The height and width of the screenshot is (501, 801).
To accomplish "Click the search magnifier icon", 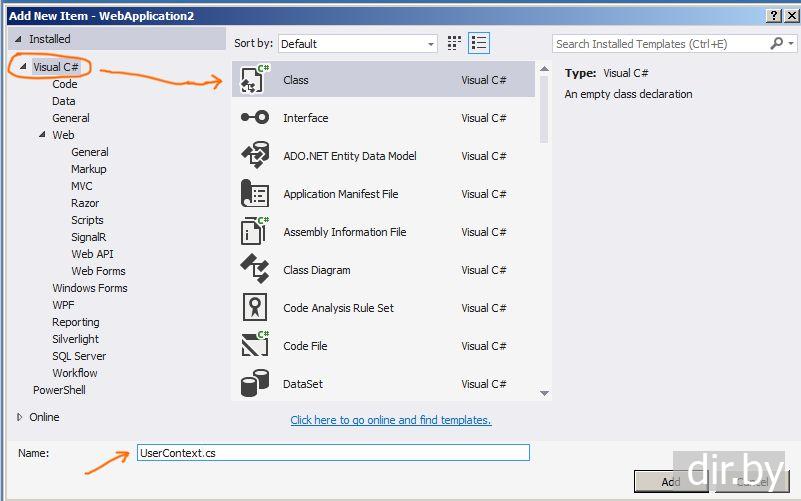I will (x=776, y=43).
